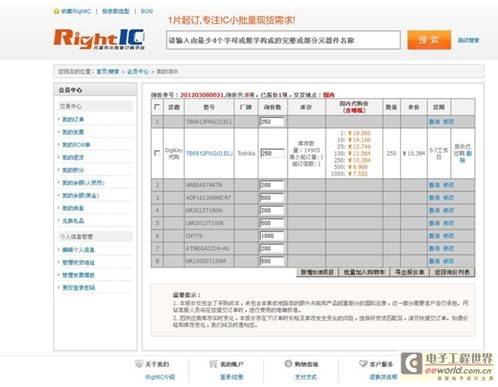This screenshot has height=387, width=498.
Task: Open the 登录注册 footer link
Action: point(231,377)
